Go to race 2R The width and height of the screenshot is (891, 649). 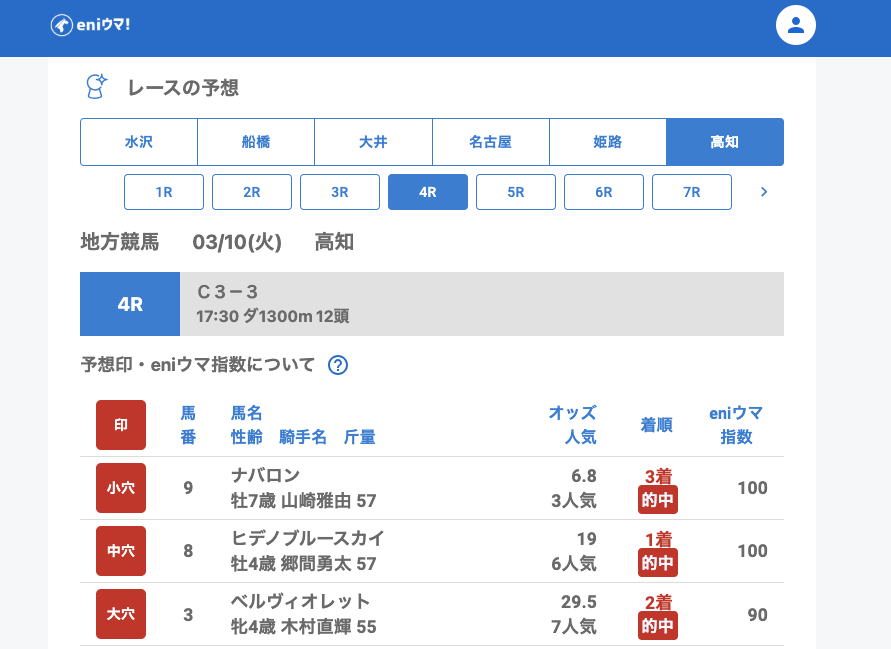pyautogui.click(x=252, y=192)
